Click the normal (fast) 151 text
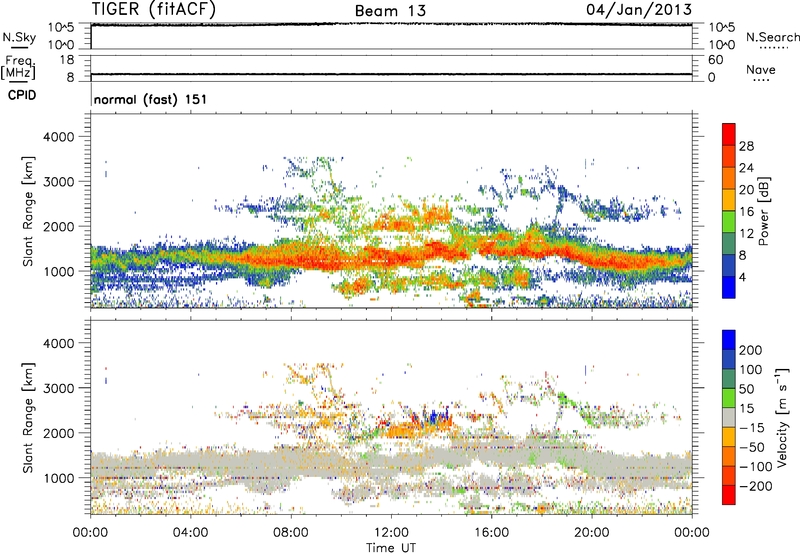800x554 pixels. (x=151, y=99)
